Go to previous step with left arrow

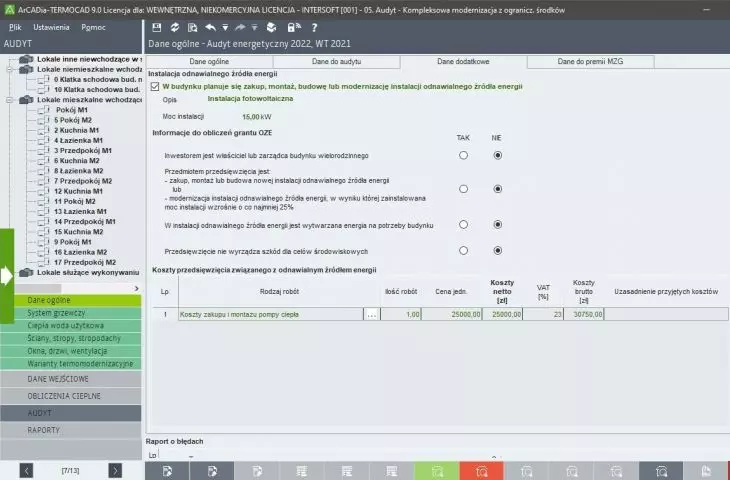(27, 471)
